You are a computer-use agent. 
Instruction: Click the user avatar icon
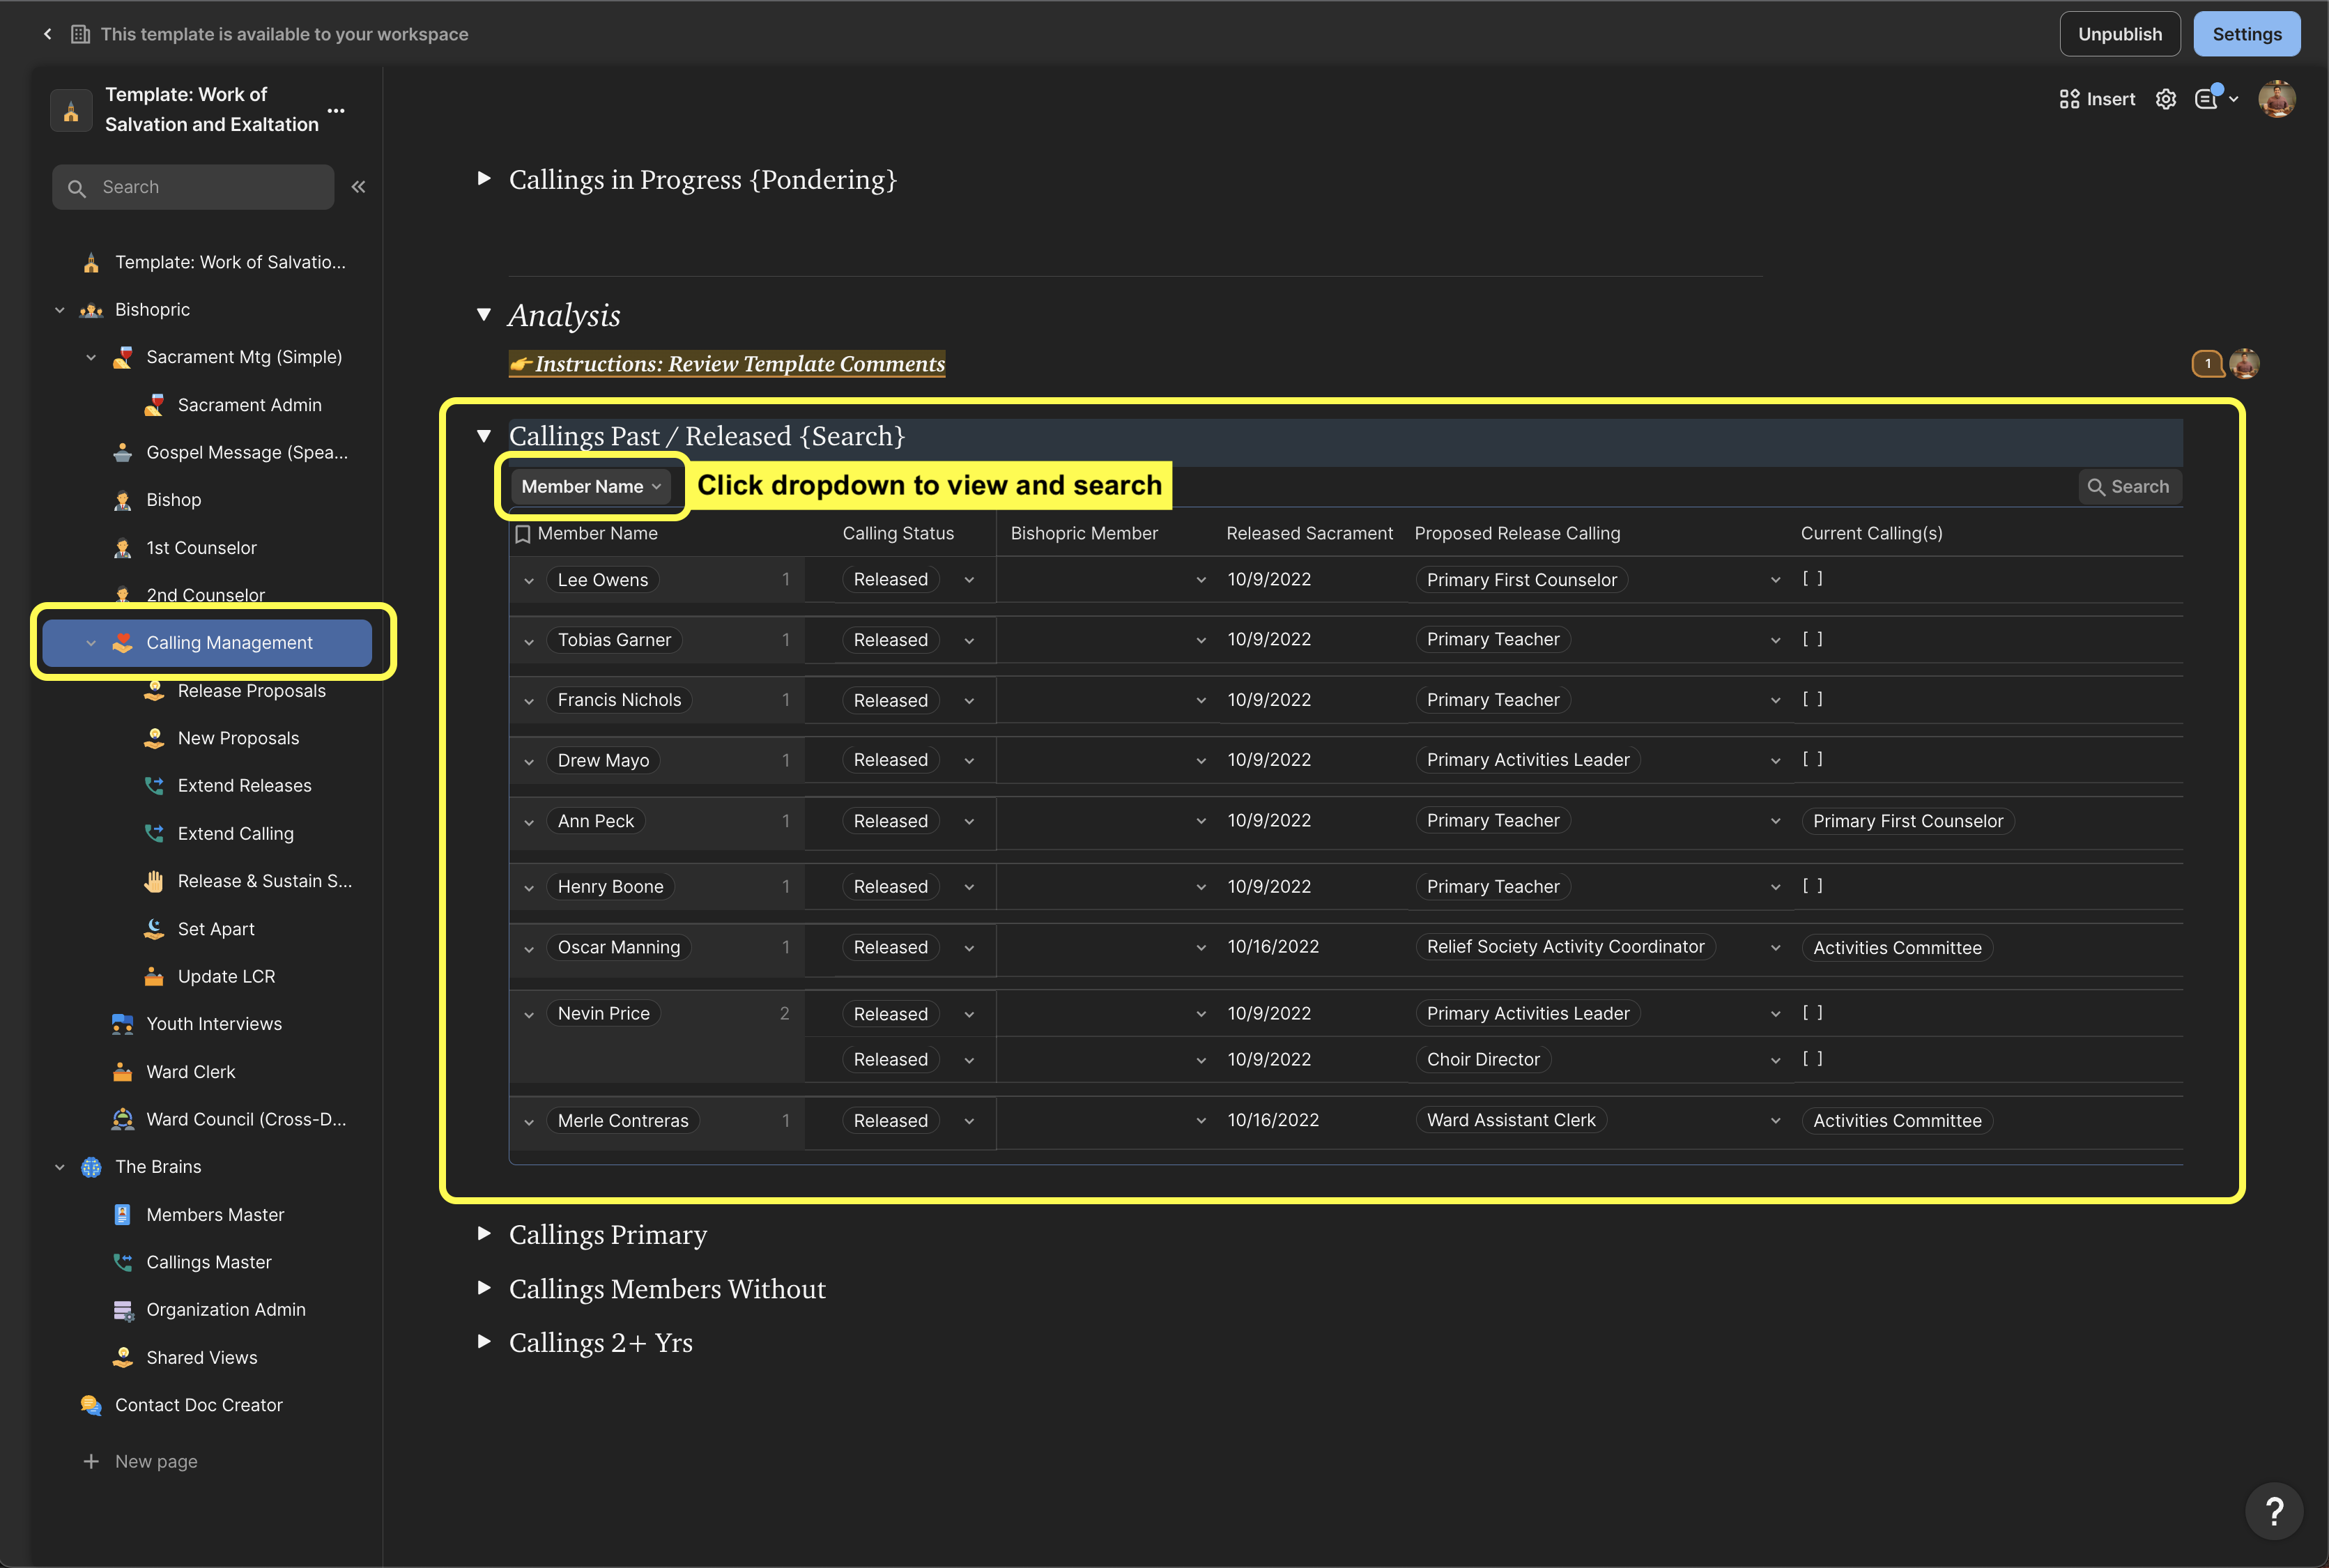coord(2276,99)
